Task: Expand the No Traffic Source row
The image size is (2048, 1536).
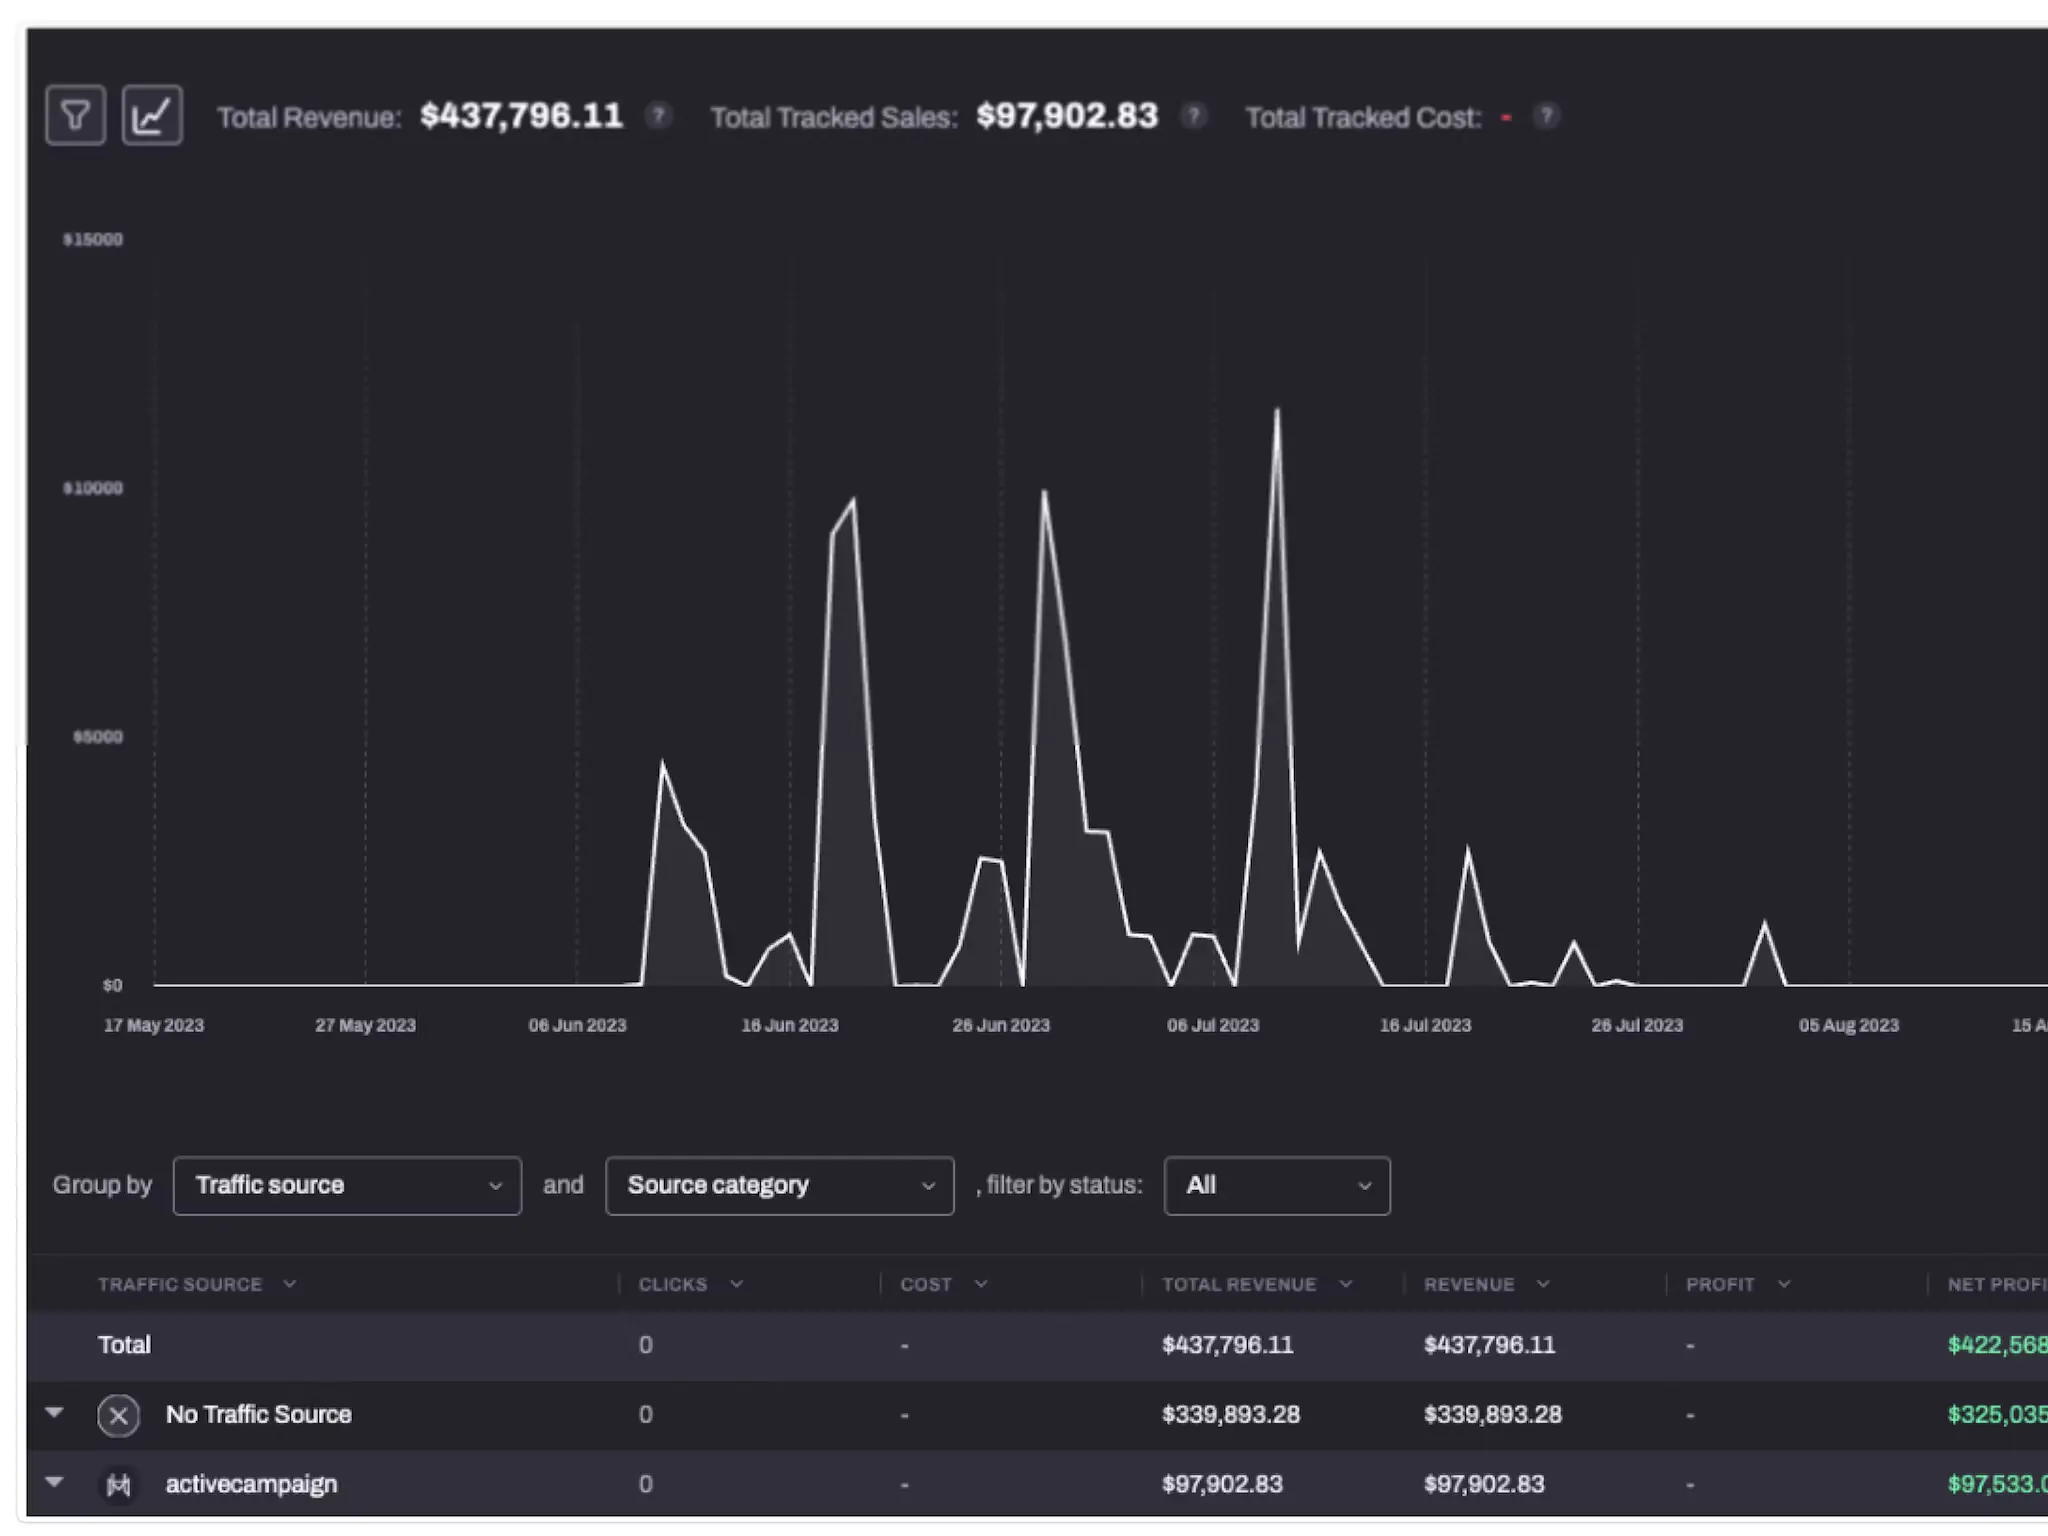Action: coord(55,1412)
